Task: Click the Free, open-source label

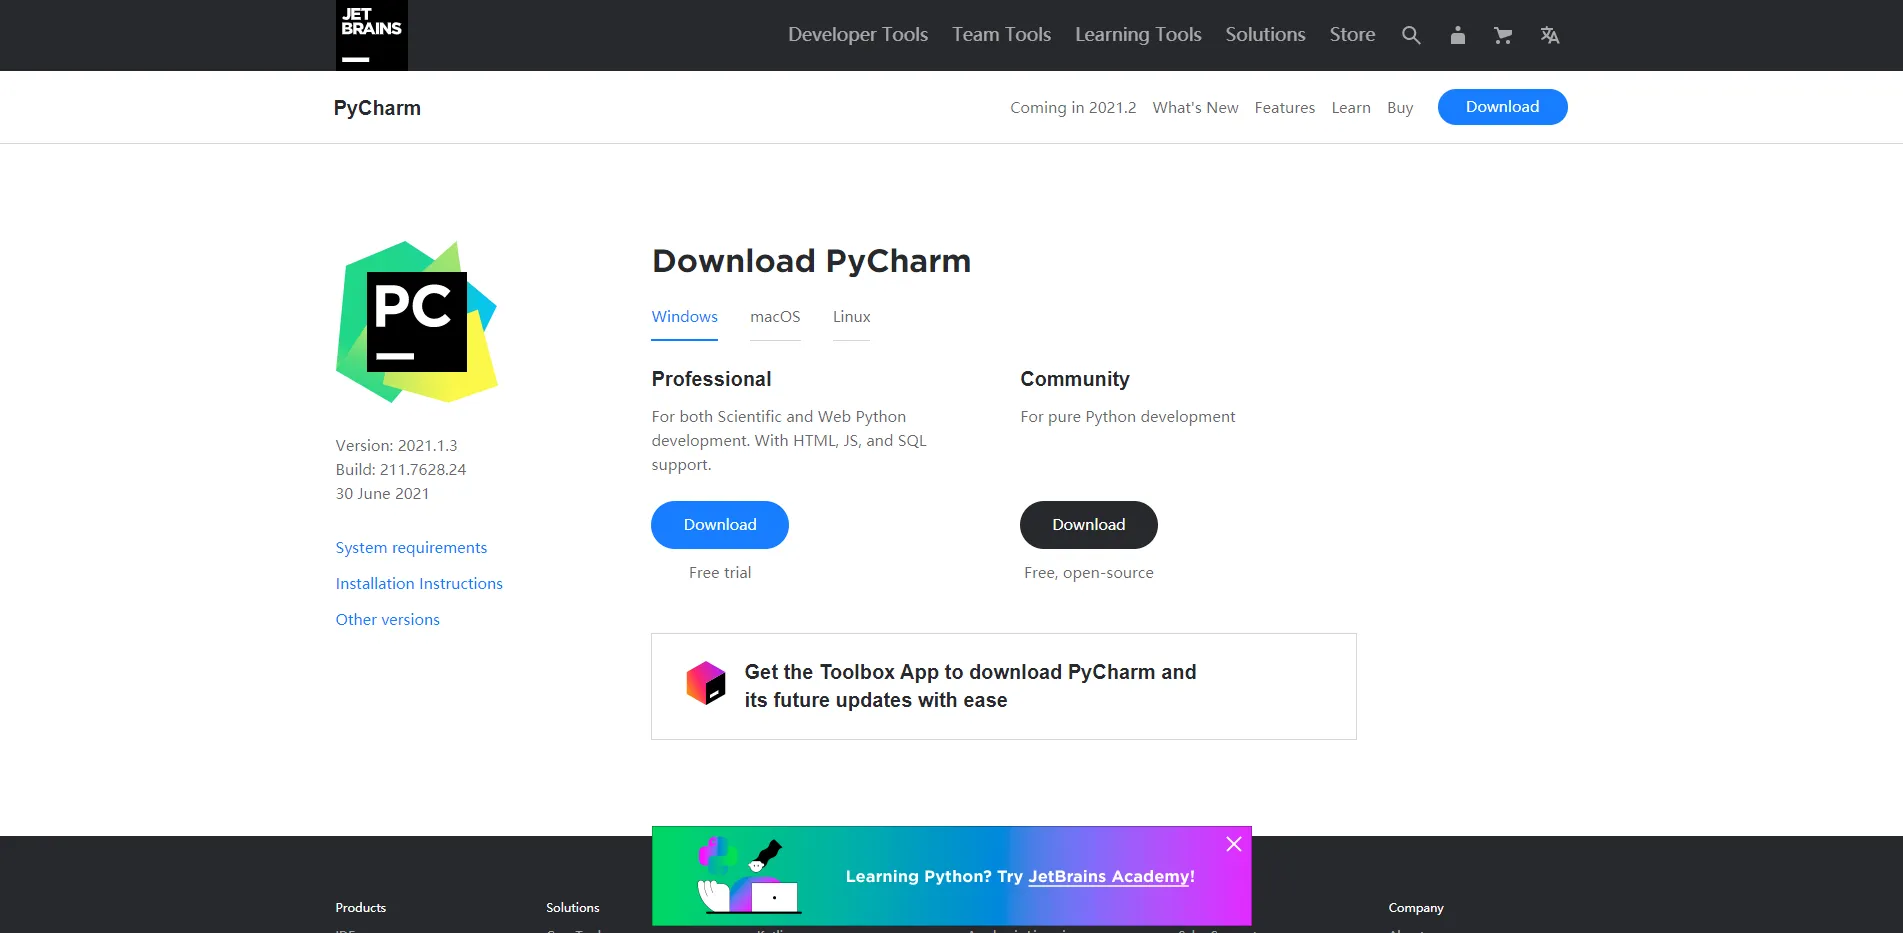Action: pyautogui.click(x=1089, y=573)
